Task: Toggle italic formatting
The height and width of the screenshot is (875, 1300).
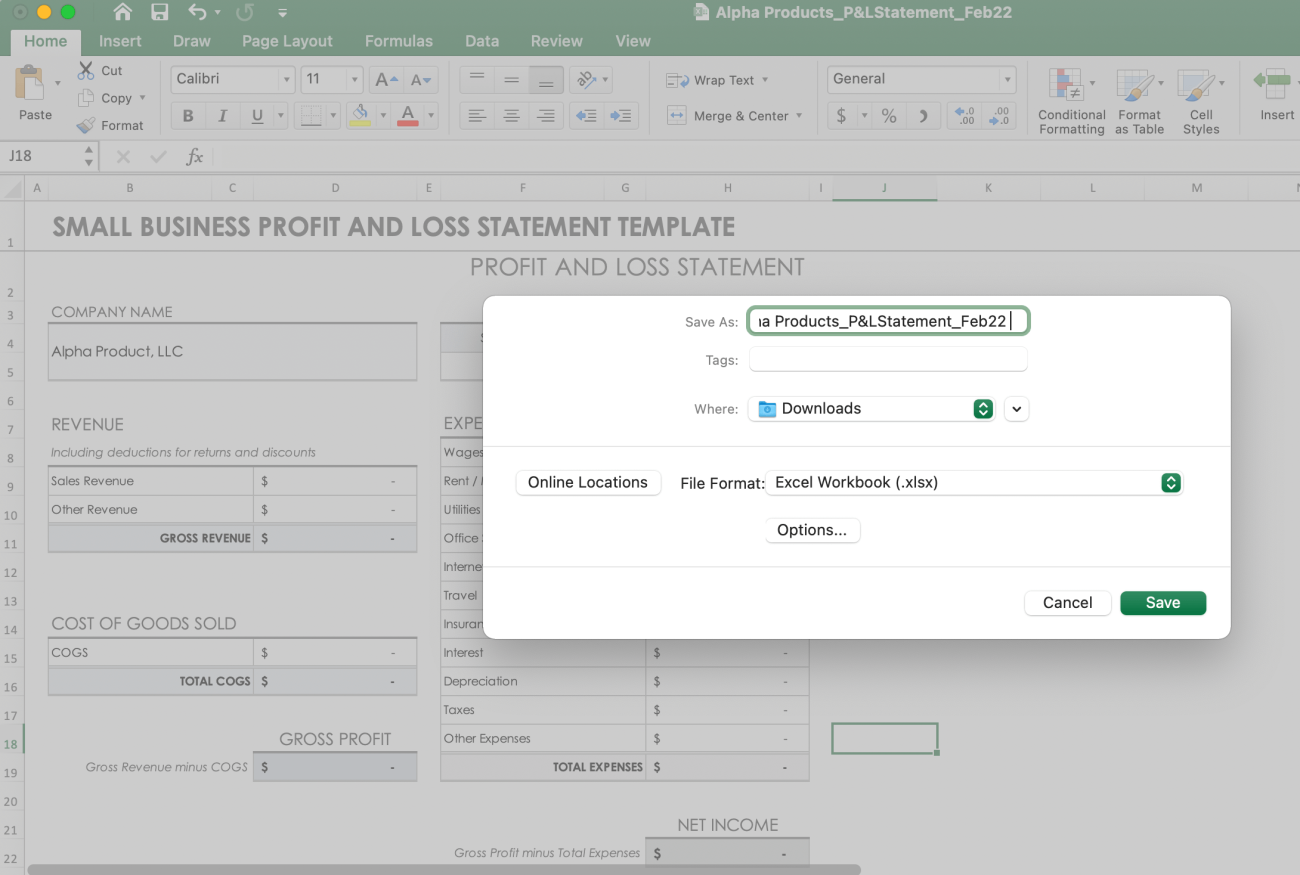Action: coord(224,115)
